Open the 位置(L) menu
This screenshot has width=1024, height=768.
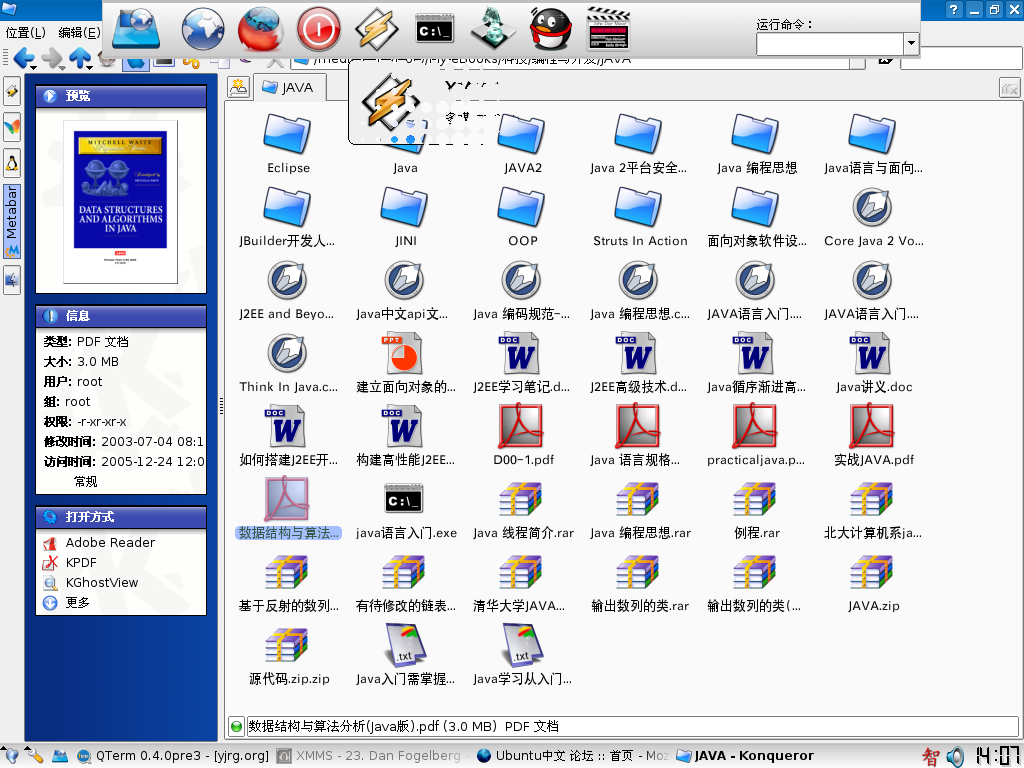pos(25,33)
